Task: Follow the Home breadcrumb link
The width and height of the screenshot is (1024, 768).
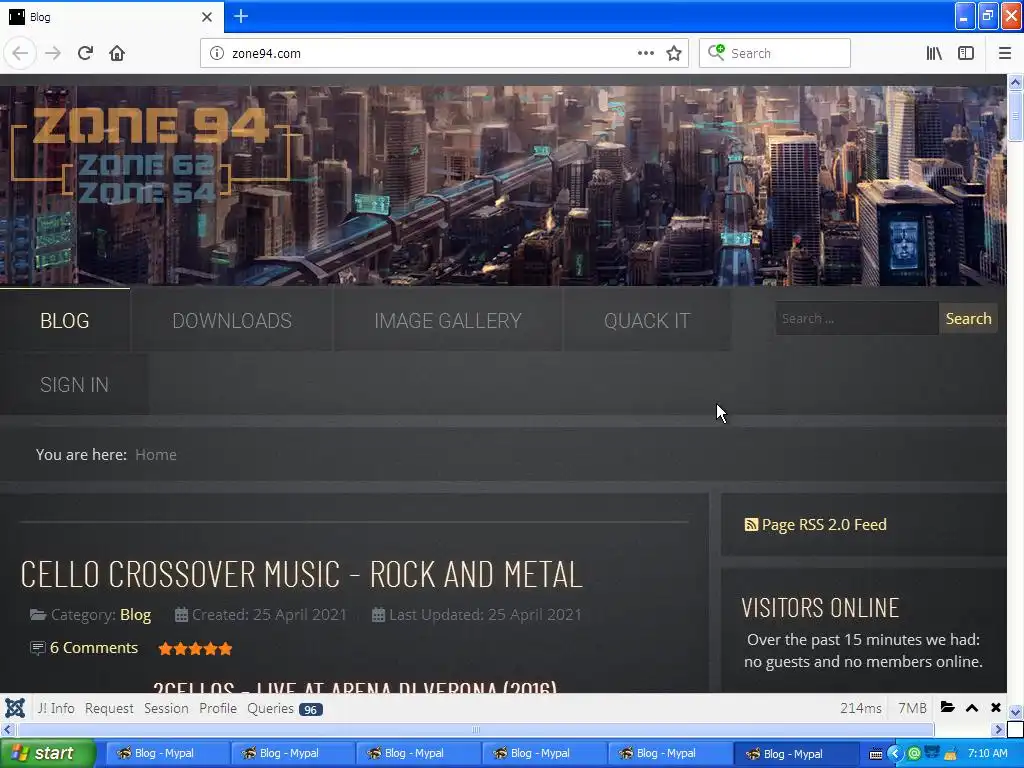Action: (155, 455)
